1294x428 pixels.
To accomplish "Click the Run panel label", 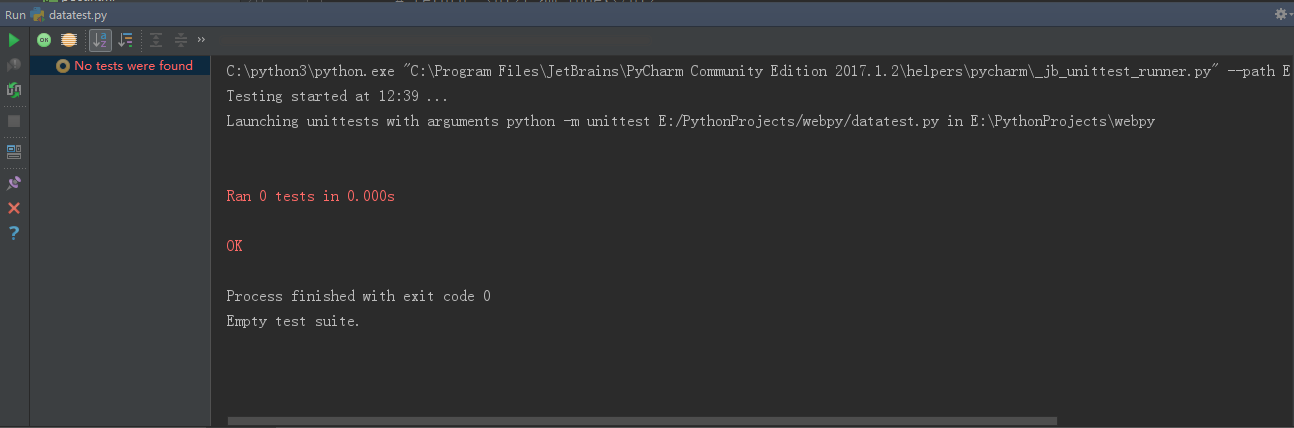I will click(15, 15).
